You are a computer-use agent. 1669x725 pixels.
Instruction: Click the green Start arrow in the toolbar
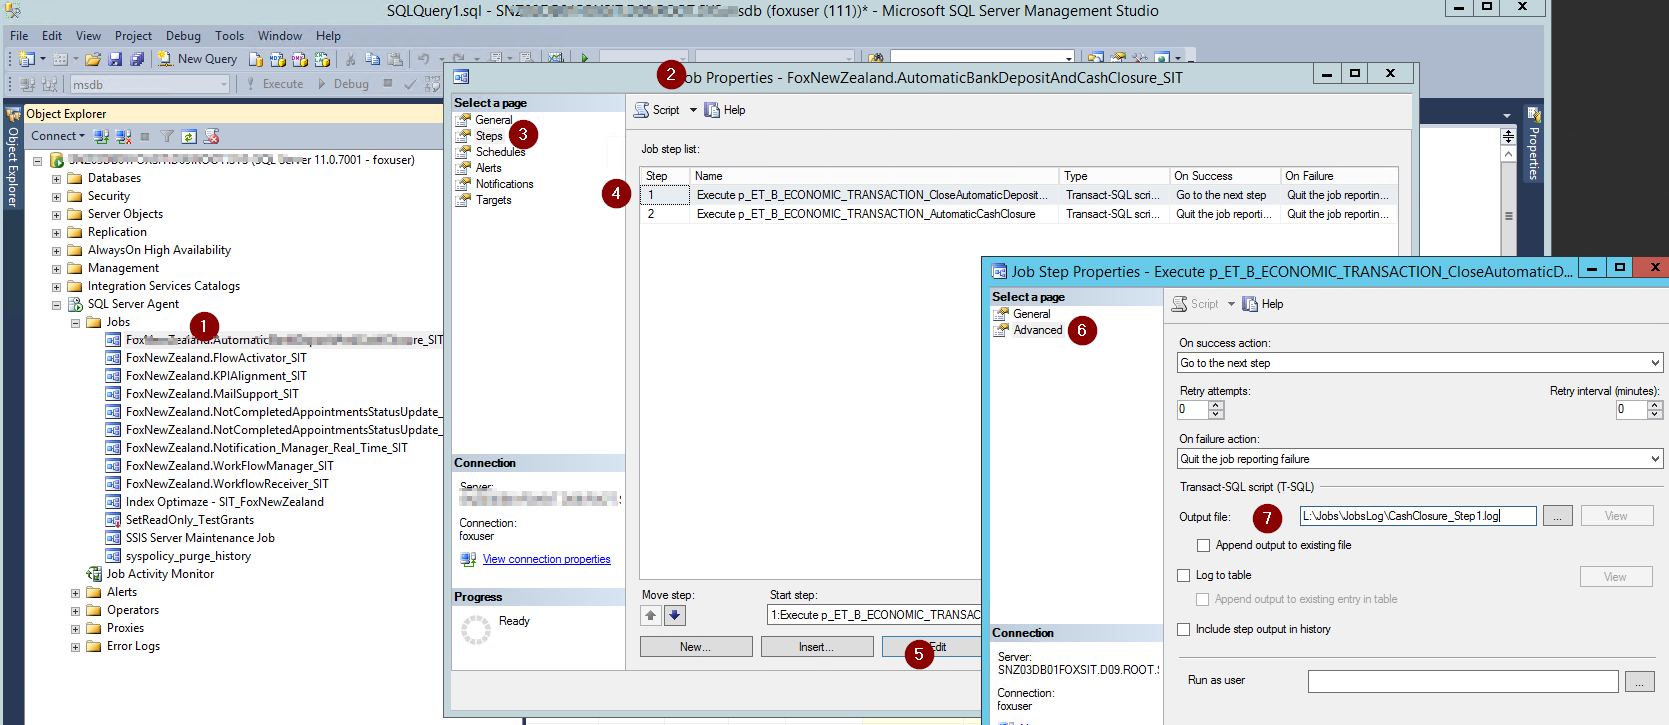[x=585, y=59]
